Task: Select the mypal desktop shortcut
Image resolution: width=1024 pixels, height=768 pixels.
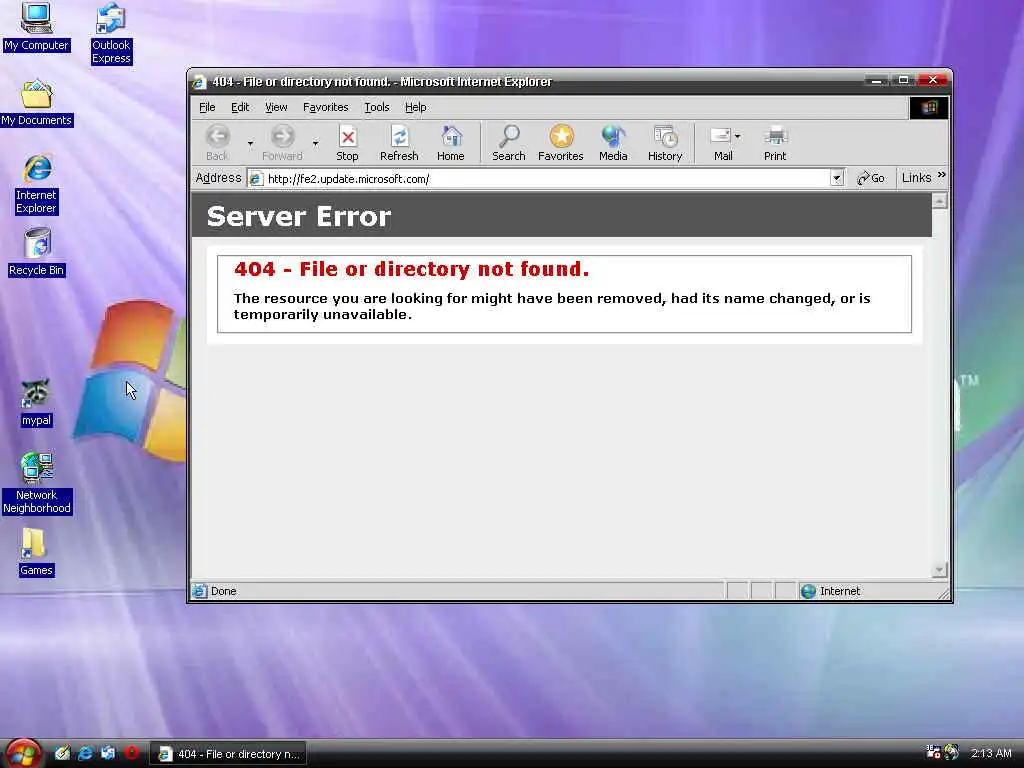Action: [36, 403]
